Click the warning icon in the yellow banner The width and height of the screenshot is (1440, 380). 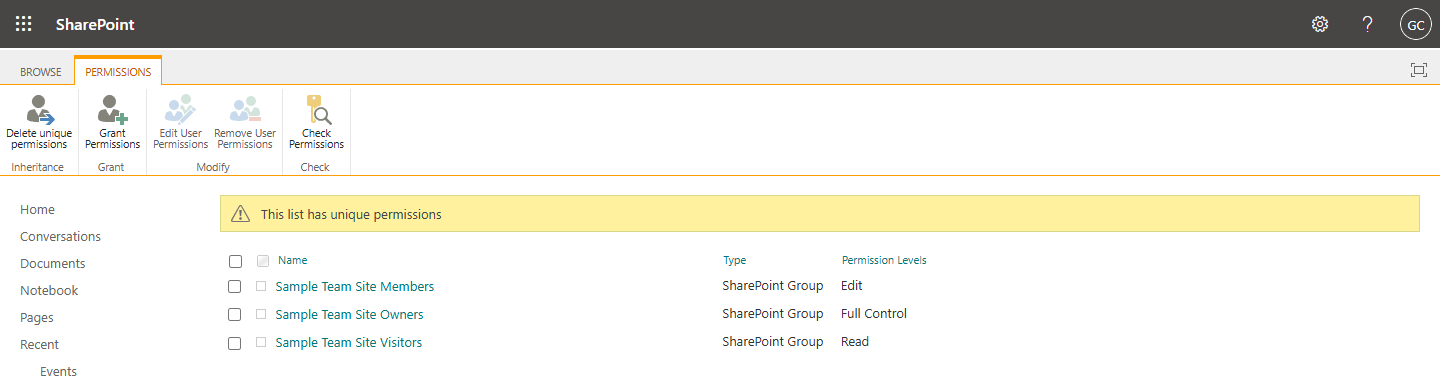point(240,214)
